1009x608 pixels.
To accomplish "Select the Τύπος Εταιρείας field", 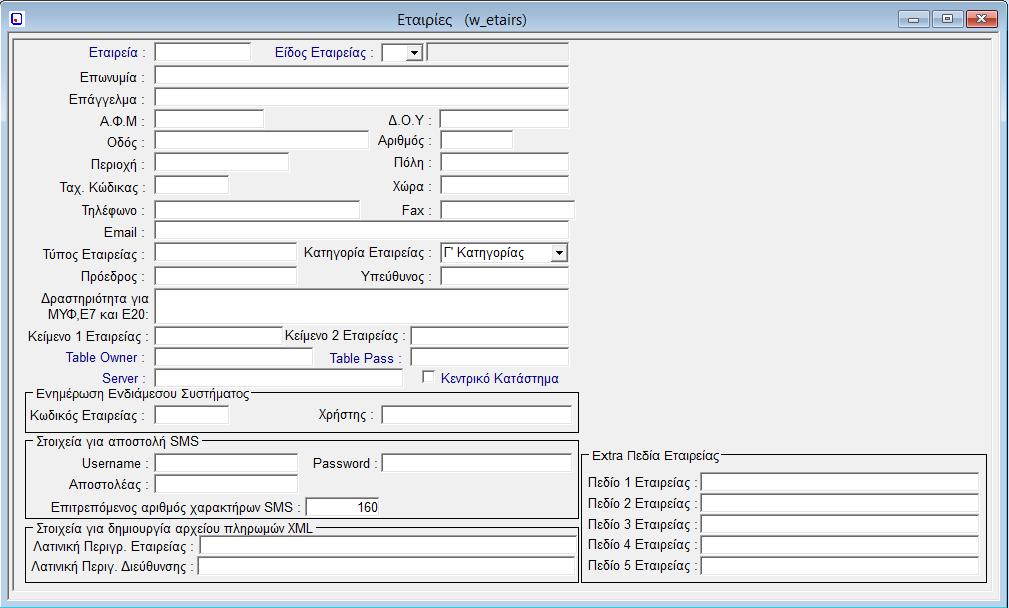I will click(226, 253).
